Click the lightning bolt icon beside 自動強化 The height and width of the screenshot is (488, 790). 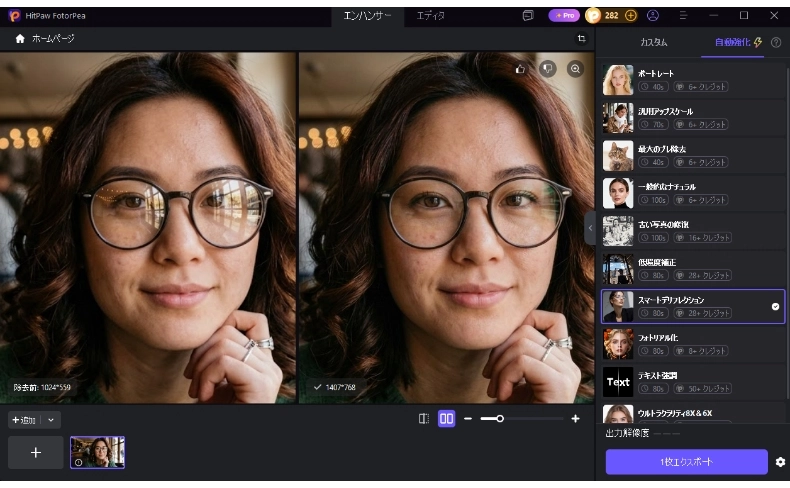[758, 42]
